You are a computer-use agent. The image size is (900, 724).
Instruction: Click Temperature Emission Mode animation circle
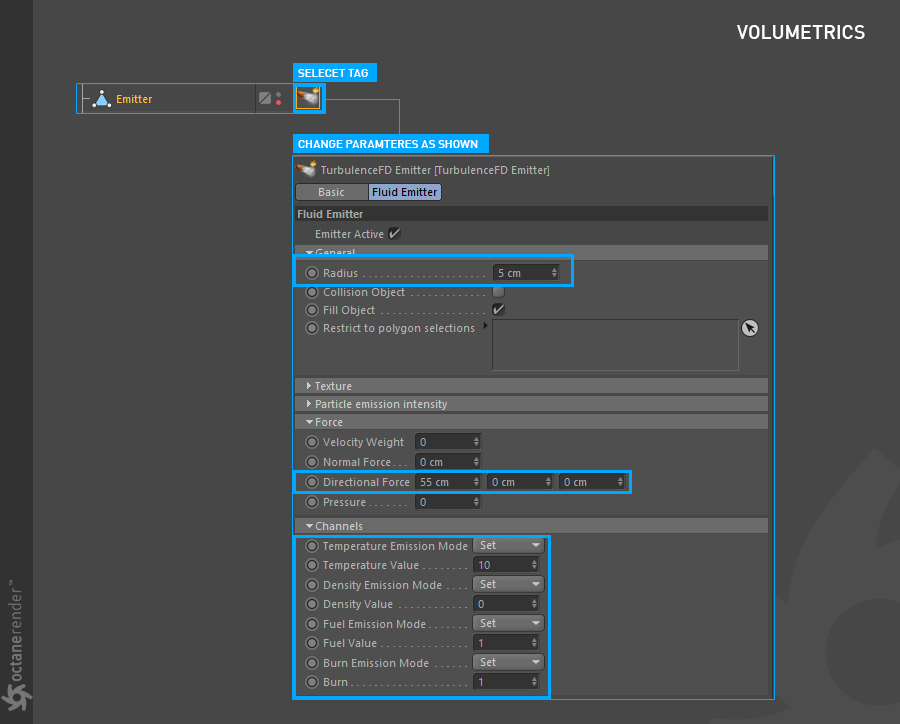click(x=312, y=545)
